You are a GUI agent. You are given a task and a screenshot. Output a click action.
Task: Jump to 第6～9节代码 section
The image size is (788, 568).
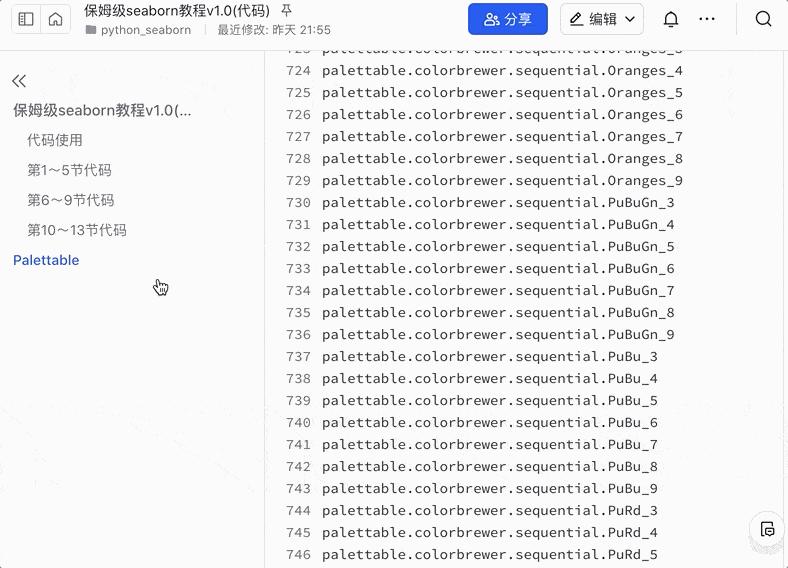tap(71, 200)
